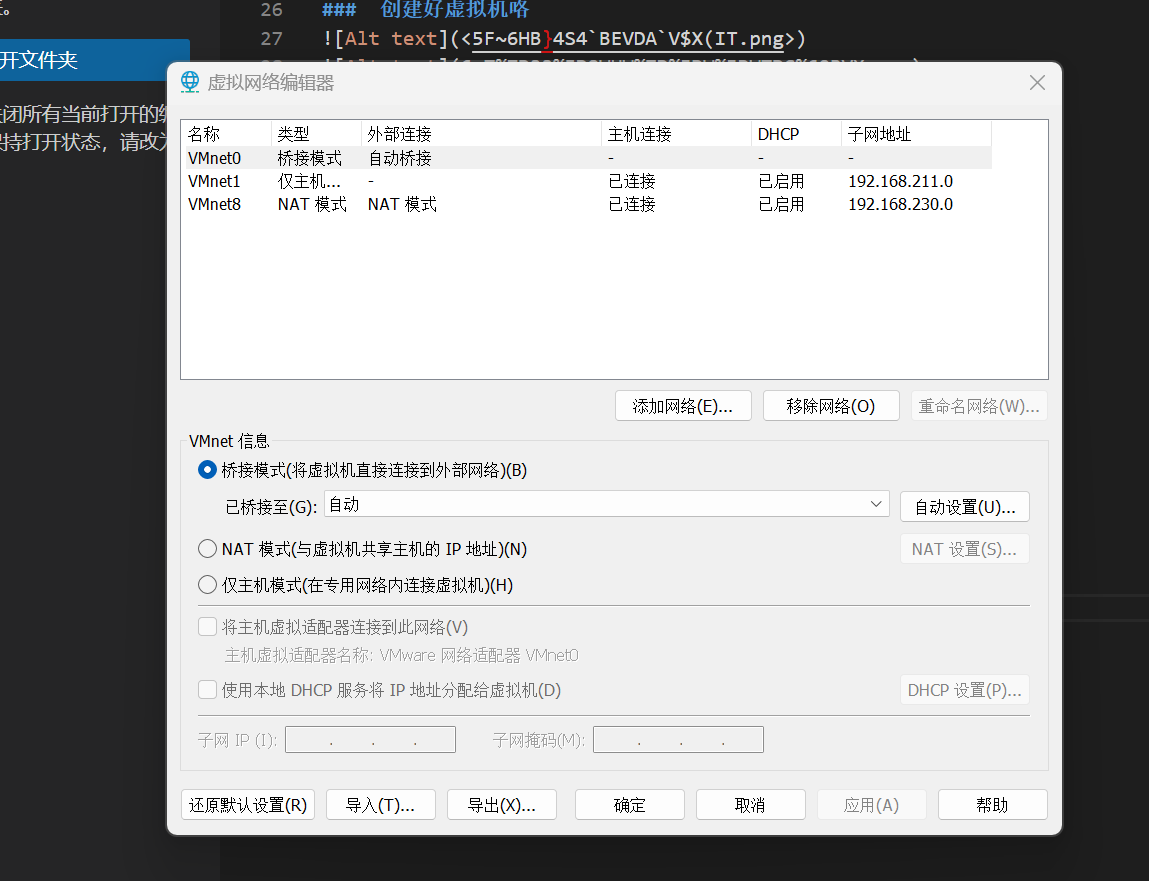1149x881 pixels.
Task: Click 导出(X)... button
Action: 501,805
